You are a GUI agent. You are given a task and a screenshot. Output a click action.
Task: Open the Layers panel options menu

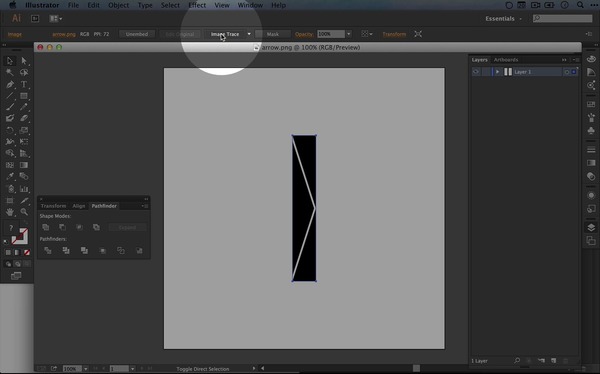575,60
